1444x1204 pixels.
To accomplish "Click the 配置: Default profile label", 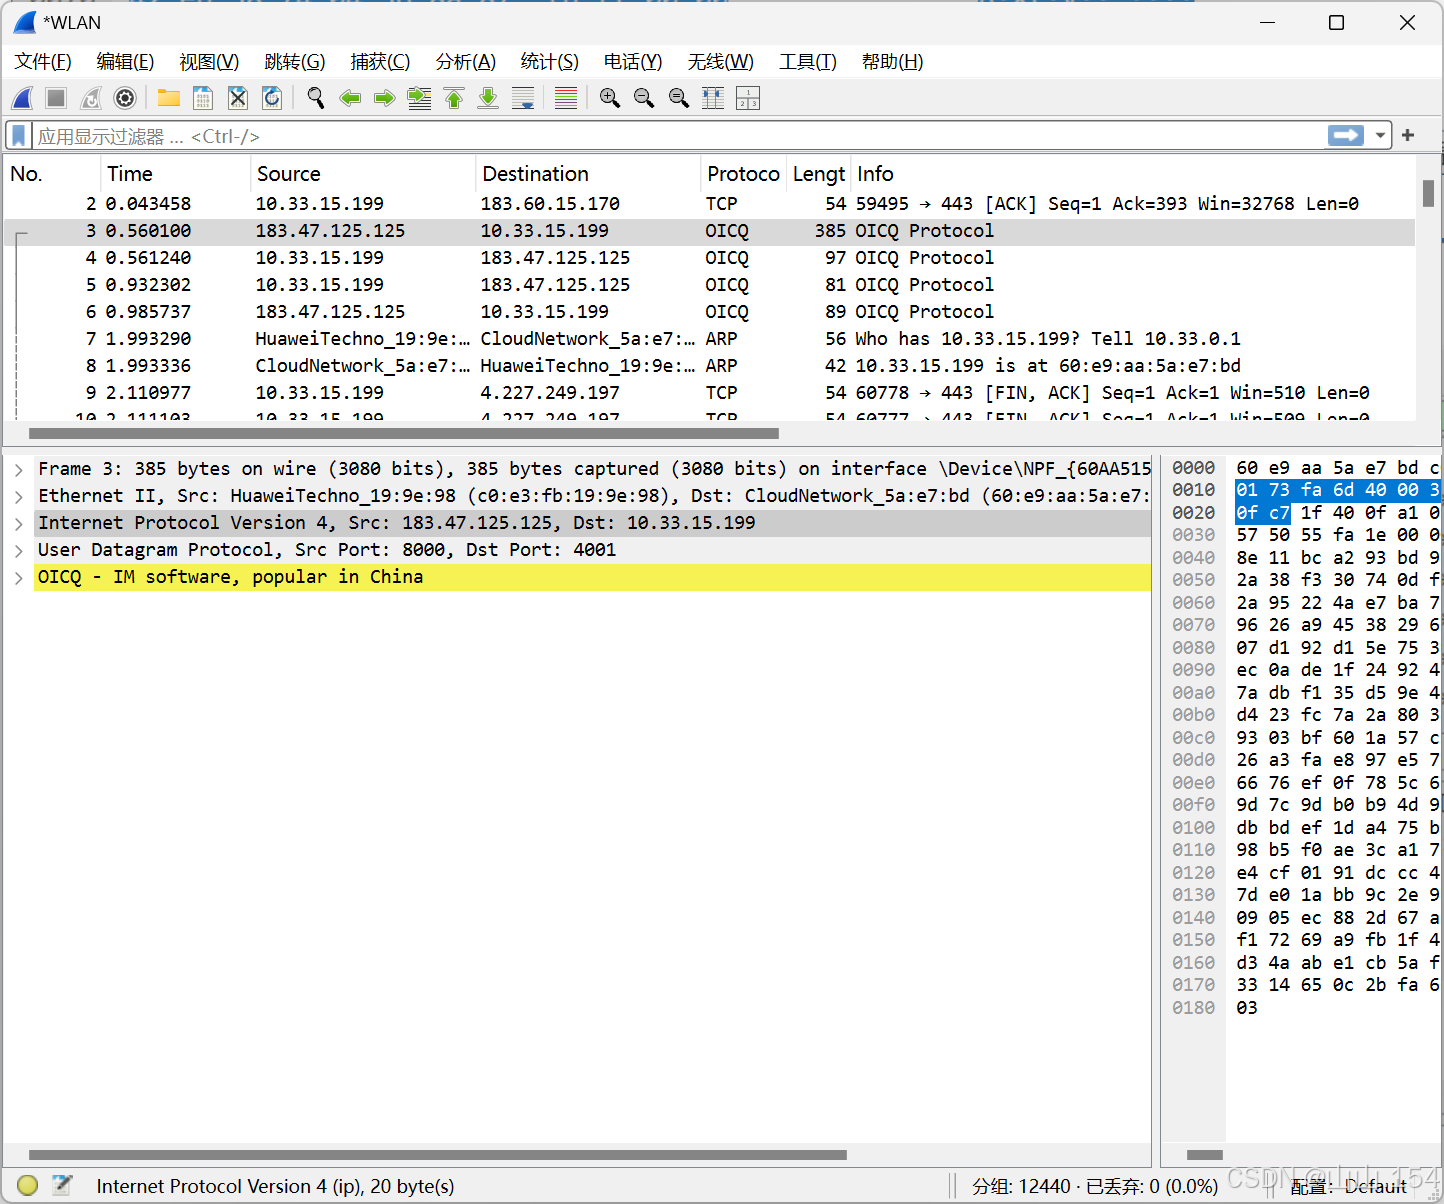I will pos(1349,1186).
